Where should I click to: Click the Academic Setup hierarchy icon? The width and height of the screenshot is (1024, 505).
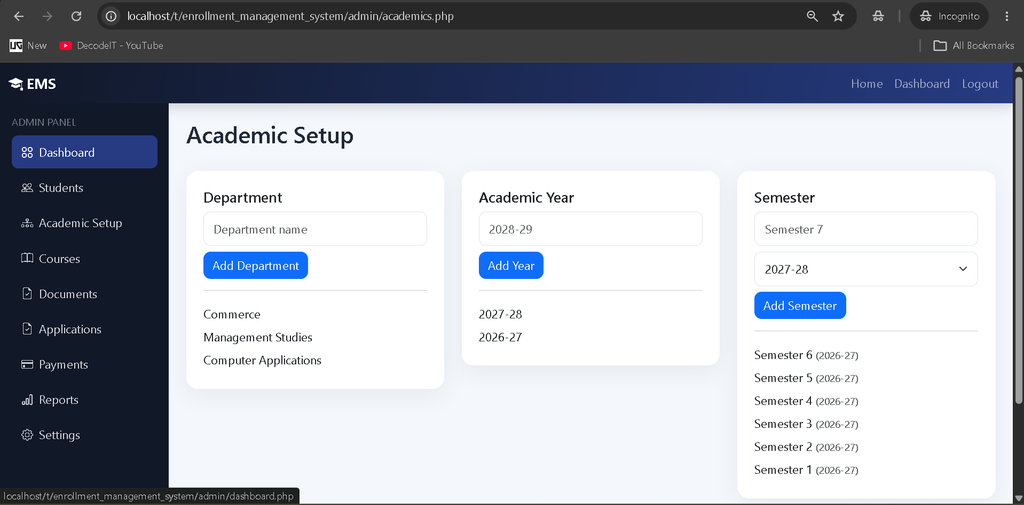point(27,223)
